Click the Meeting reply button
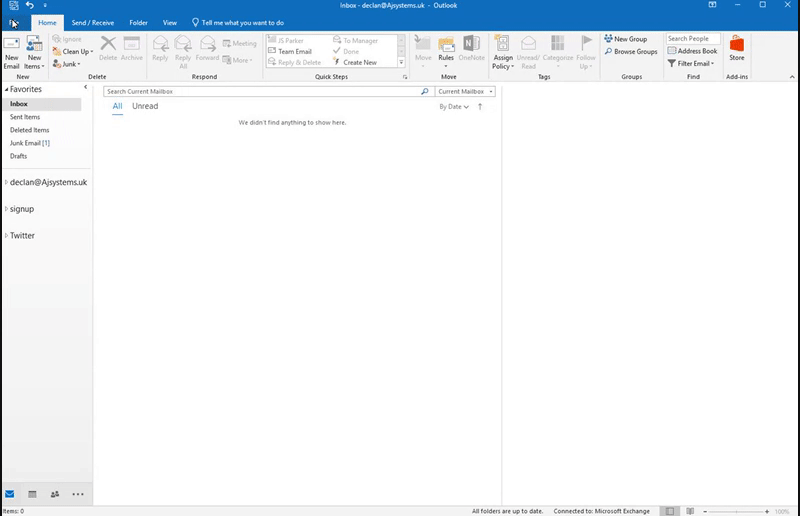 tap(239, 43)
